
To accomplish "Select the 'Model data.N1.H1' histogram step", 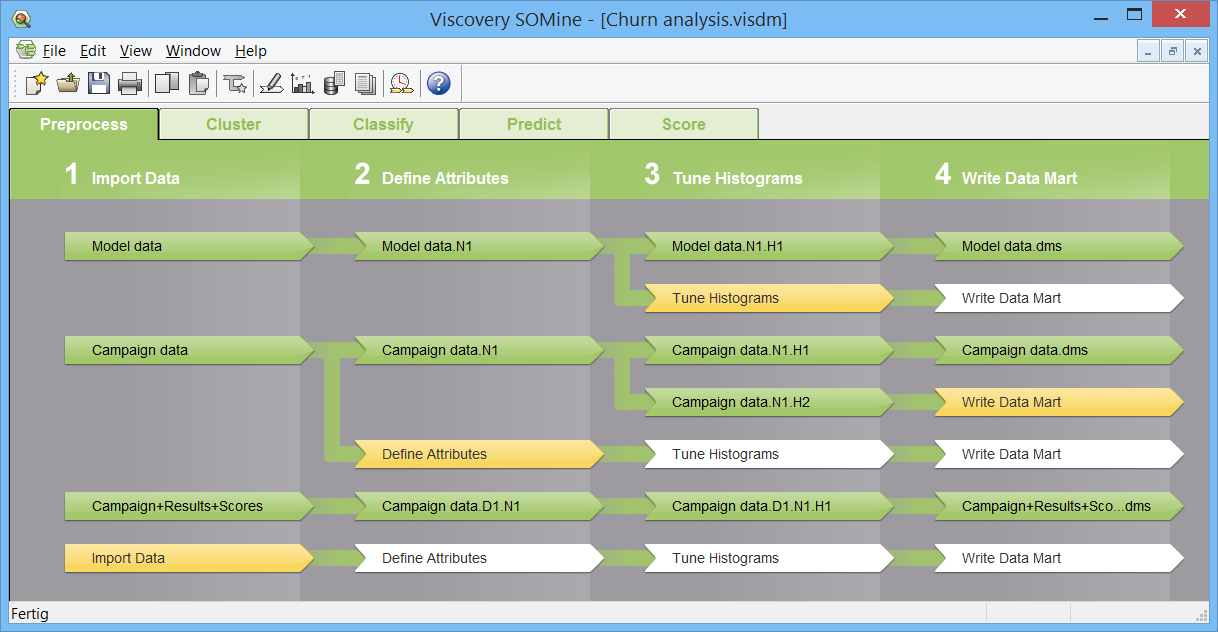I will coord(769,246).
